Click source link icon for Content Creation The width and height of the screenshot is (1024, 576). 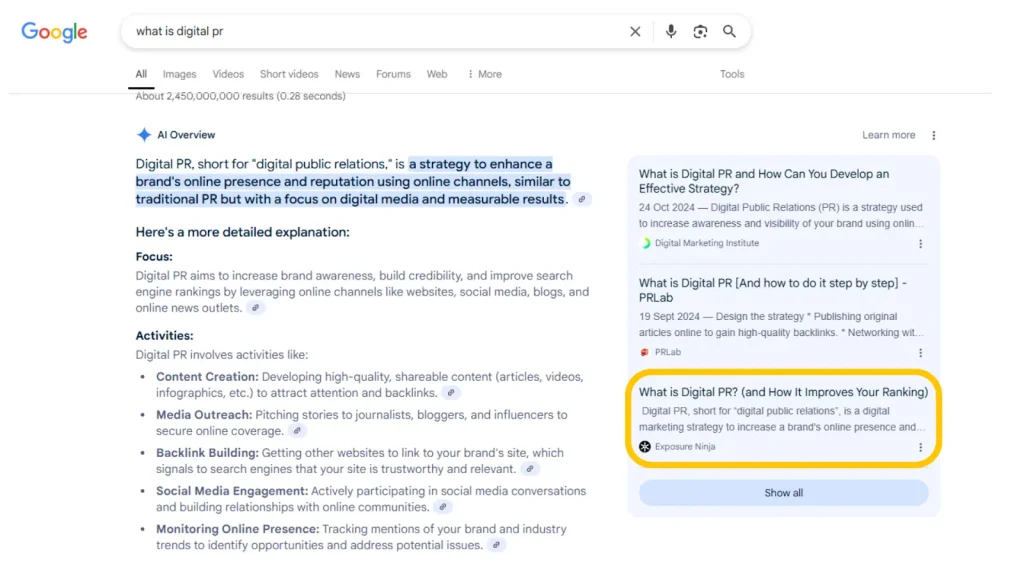(451, 393)
